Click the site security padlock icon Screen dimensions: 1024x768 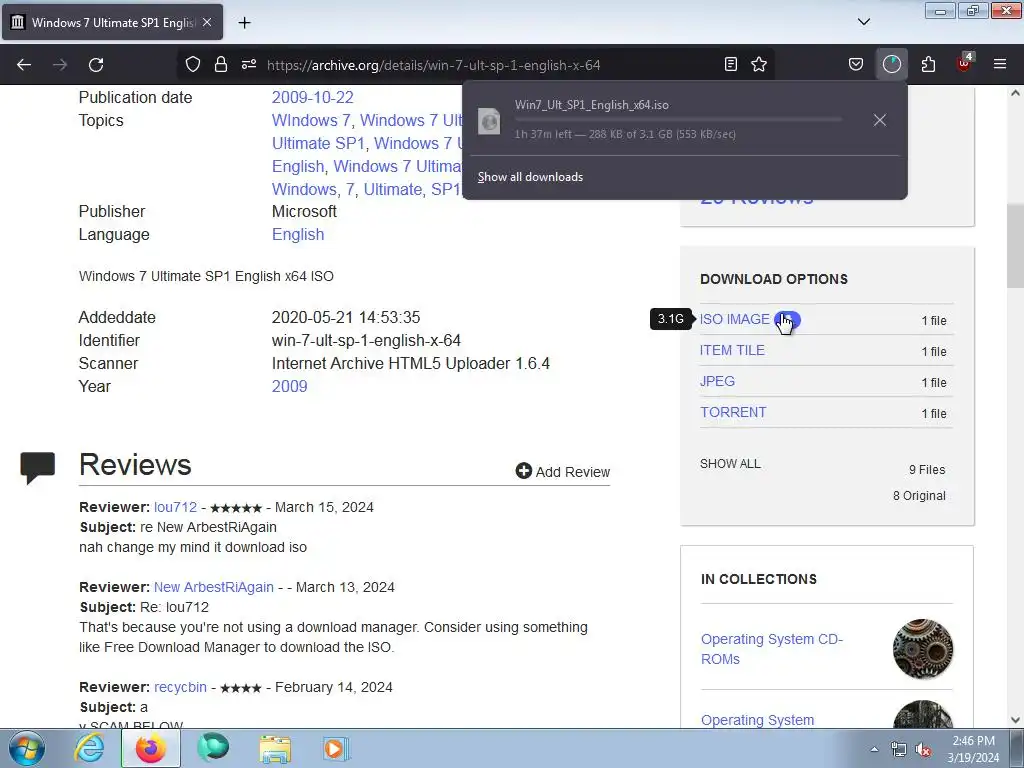tap(221, 64)
